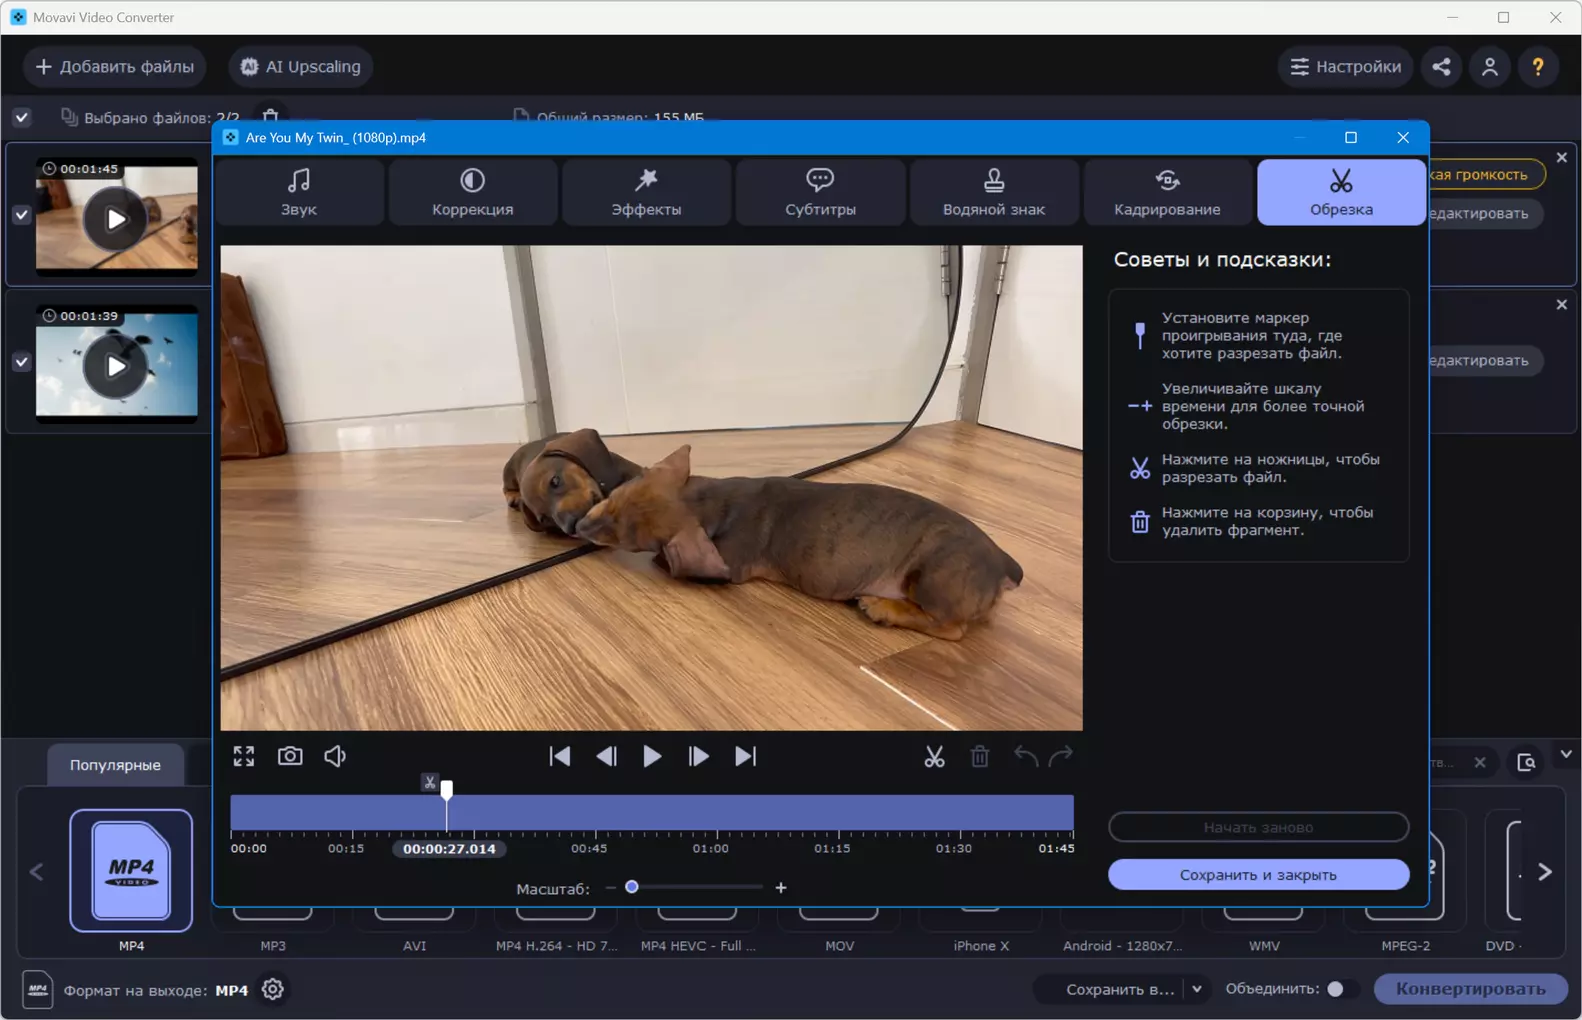
Task: Click Добавить файлы button
Action: tap(115, 67)
